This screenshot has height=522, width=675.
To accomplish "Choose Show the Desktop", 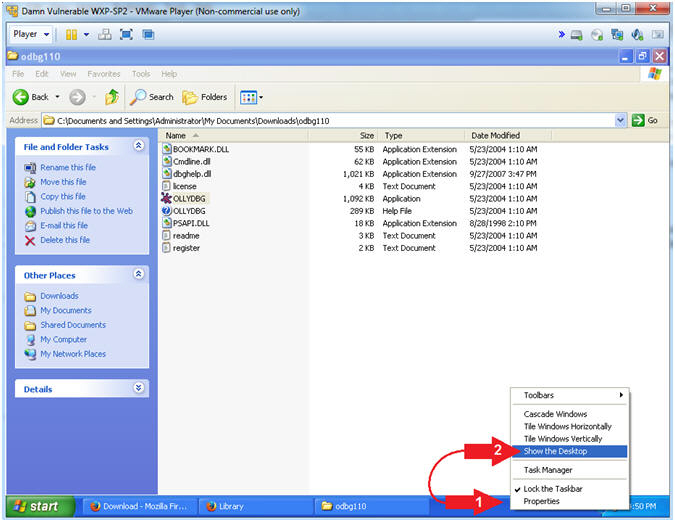I will [x=570, y=451].
